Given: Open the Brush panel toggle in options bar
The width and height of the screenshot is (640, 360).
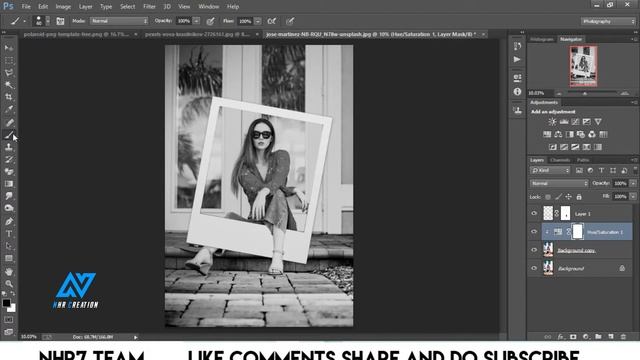Looking at the screenshot, I should pos(60,21).
